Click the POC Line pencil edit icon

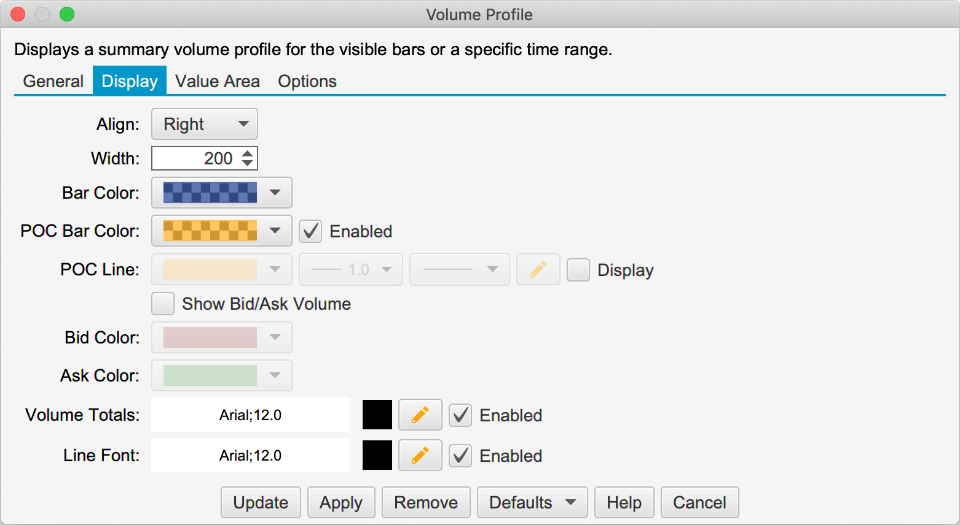[x=538, y=270]
